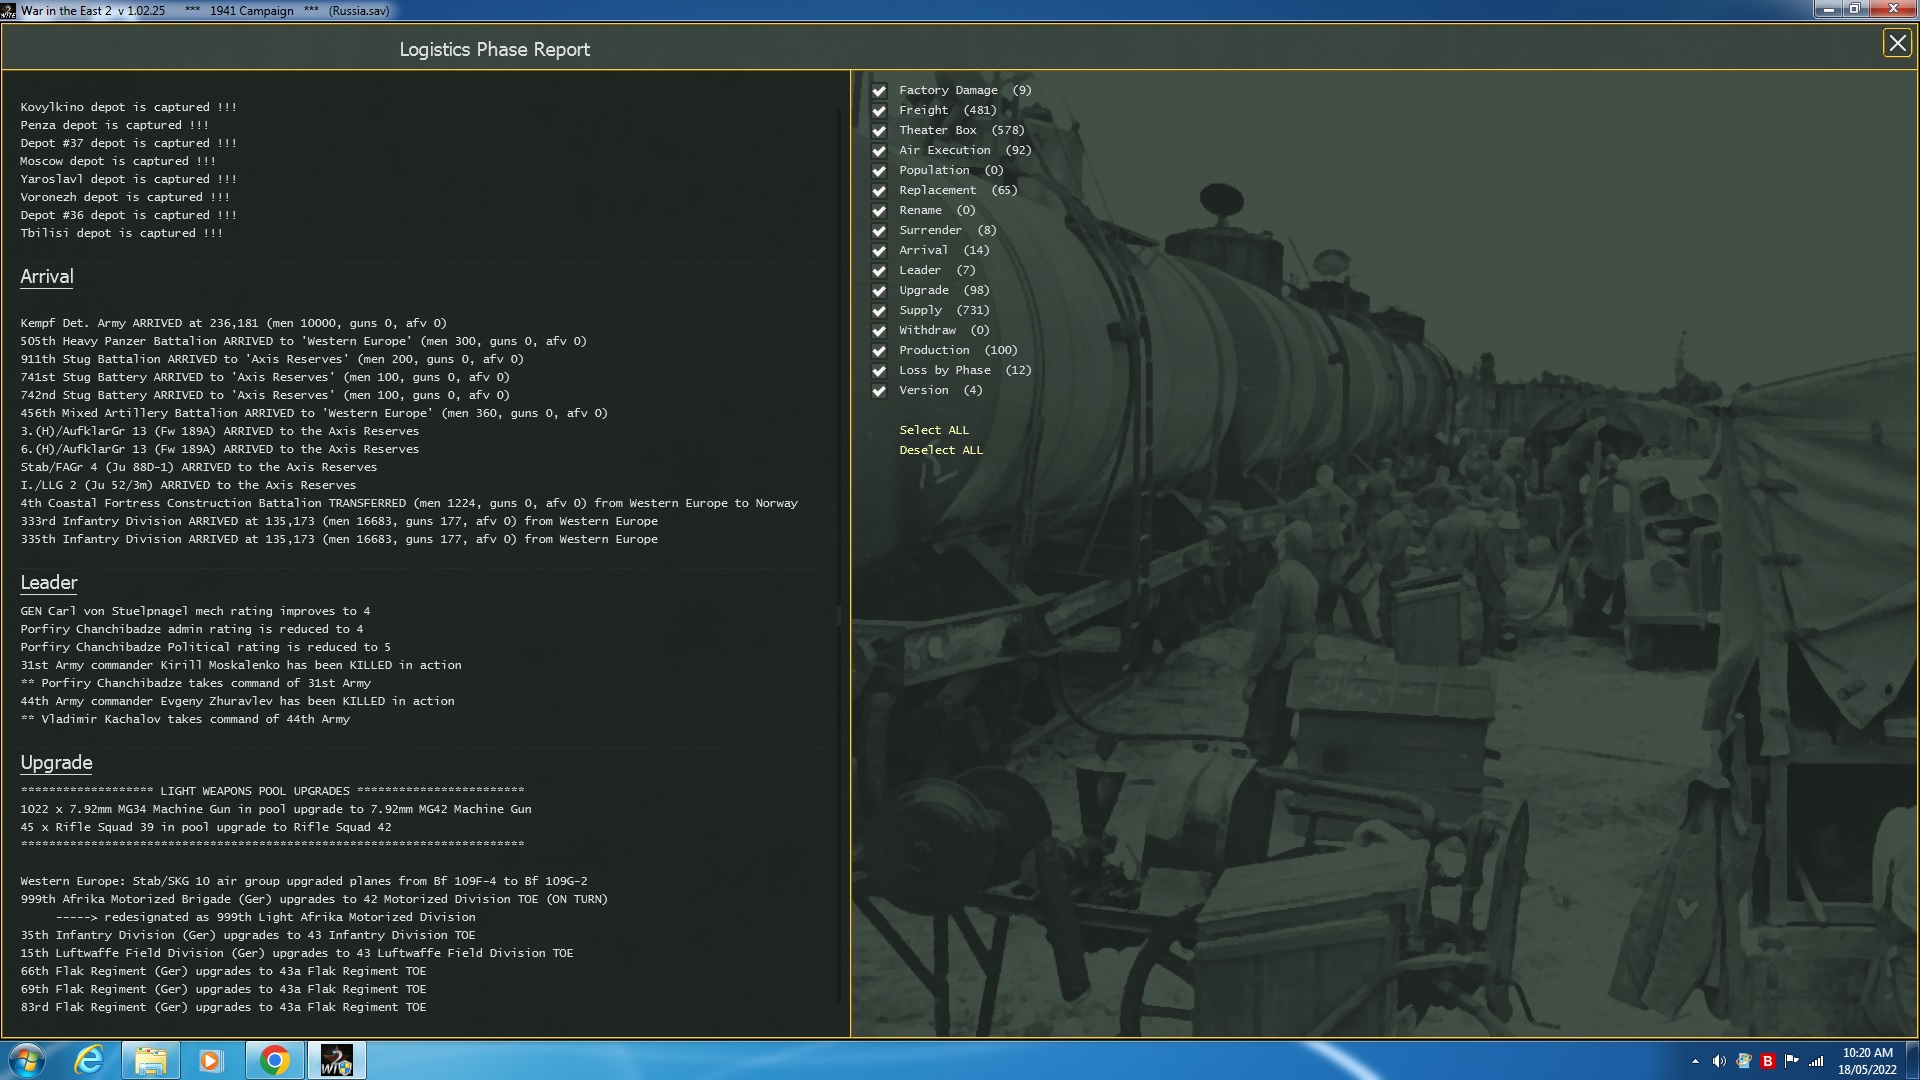Open the Windows Start menu
Image resolution: width=1920 pixels, height=1080 pixels.
click(26, 1060)
